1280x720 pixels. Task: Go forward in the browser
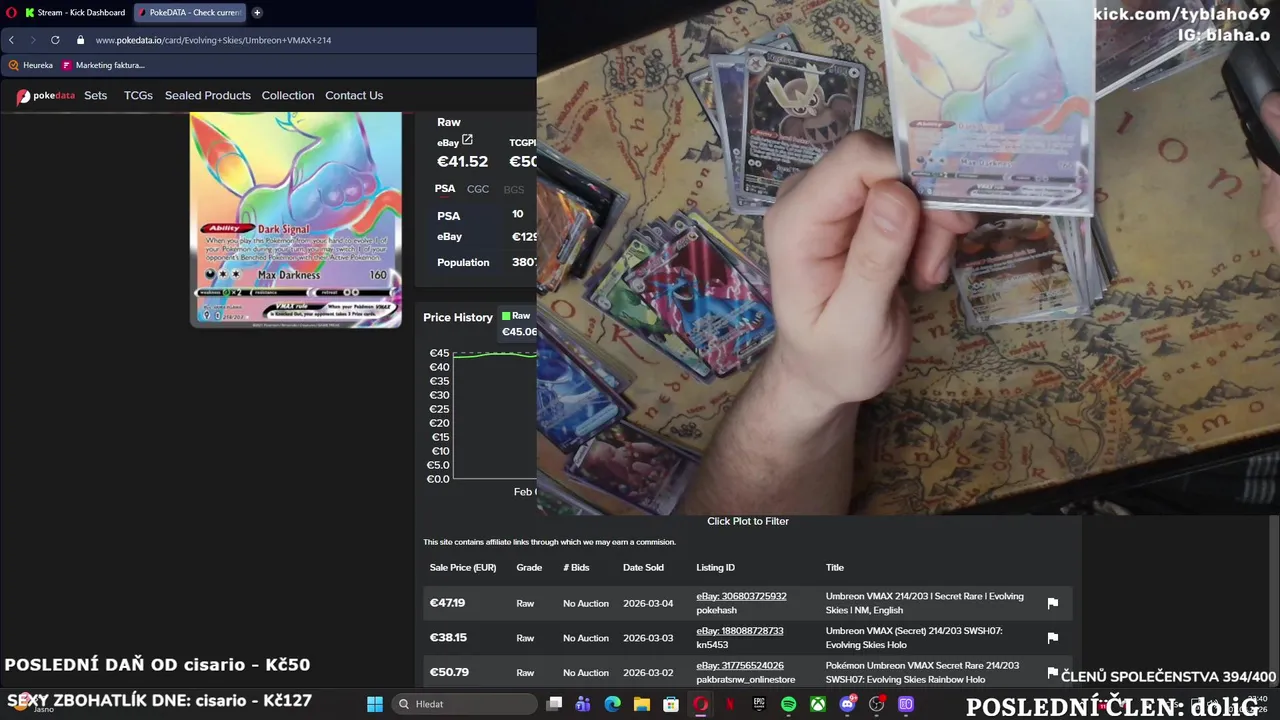33,40
